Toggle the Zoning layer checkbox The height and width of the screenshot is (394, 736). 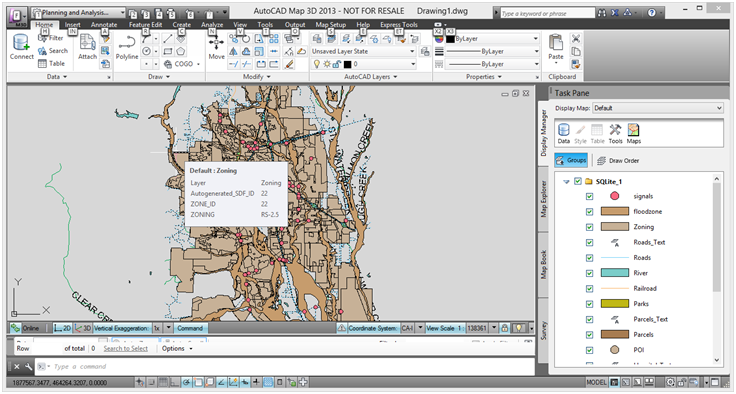tap(590, 227)
